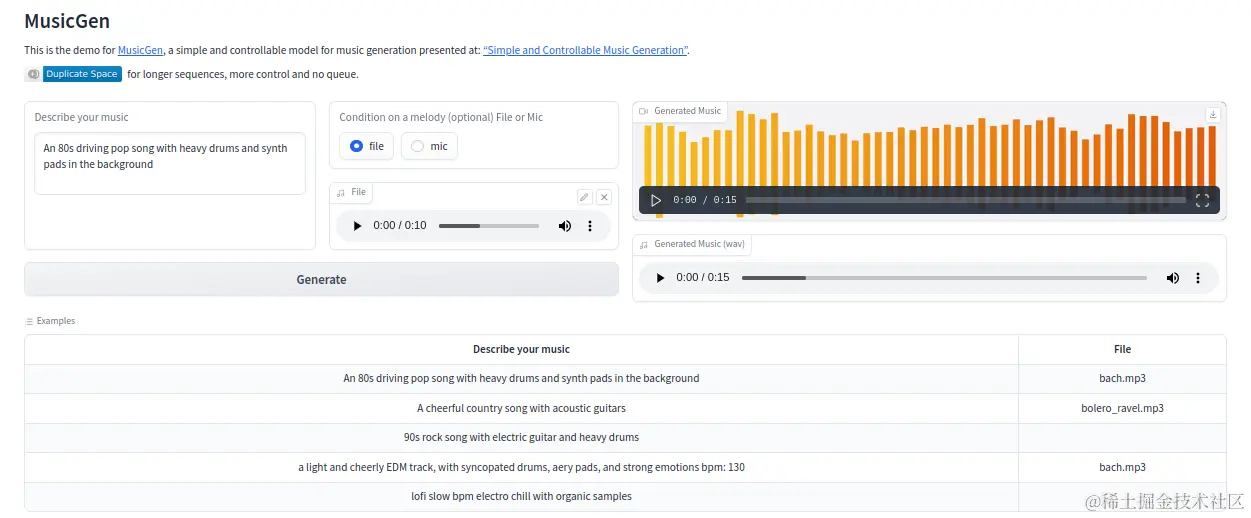Click the MusicGen page title
The width and height of the screenshot is (1251, 518).
(67, 21)
